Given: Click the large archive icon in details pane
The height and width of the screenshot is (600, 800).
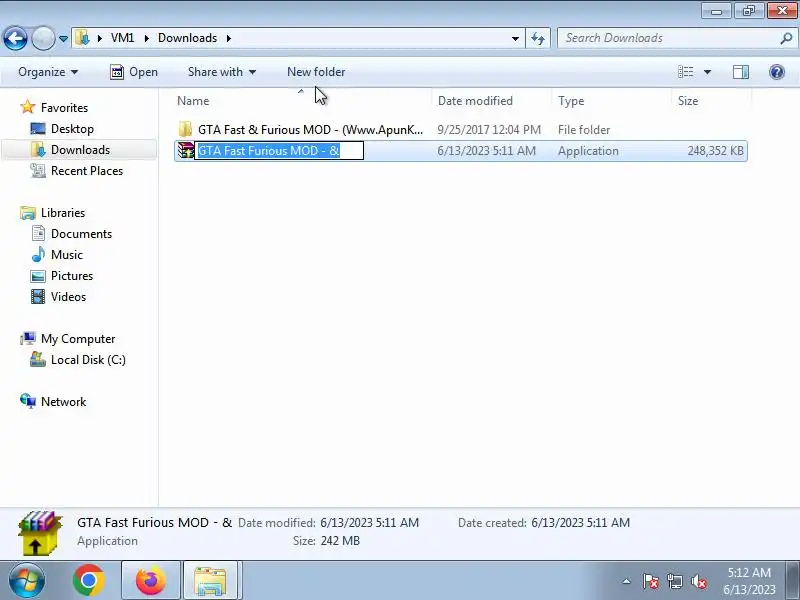Looking at the screenshot, I should point(39,532).
